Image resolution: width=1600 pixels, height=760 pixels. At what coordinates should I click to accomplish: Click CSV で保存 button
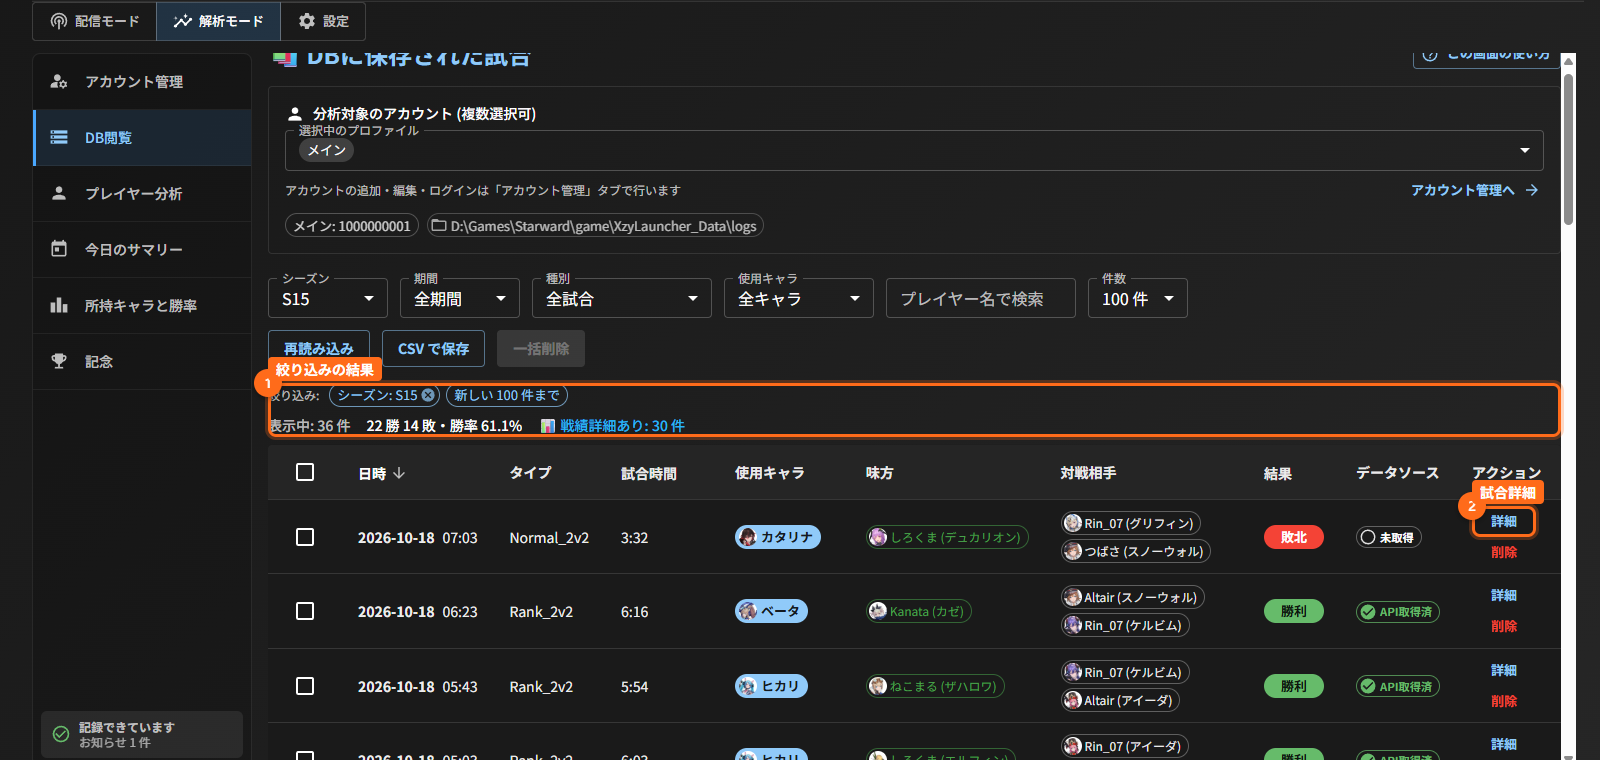[x=433, y=348]
